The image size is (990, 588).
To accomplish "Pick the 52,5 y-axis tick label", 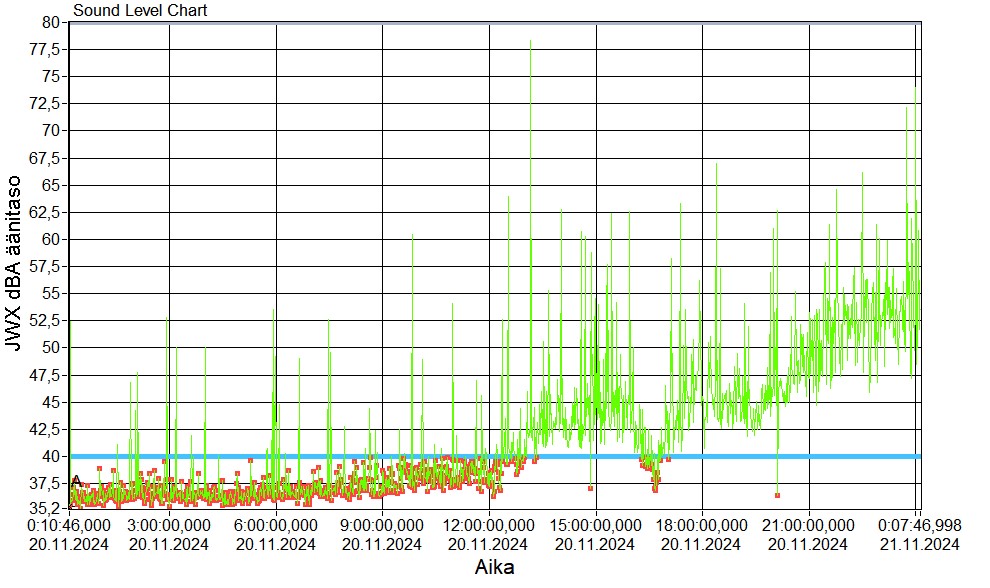I will (x=45, y=320).
